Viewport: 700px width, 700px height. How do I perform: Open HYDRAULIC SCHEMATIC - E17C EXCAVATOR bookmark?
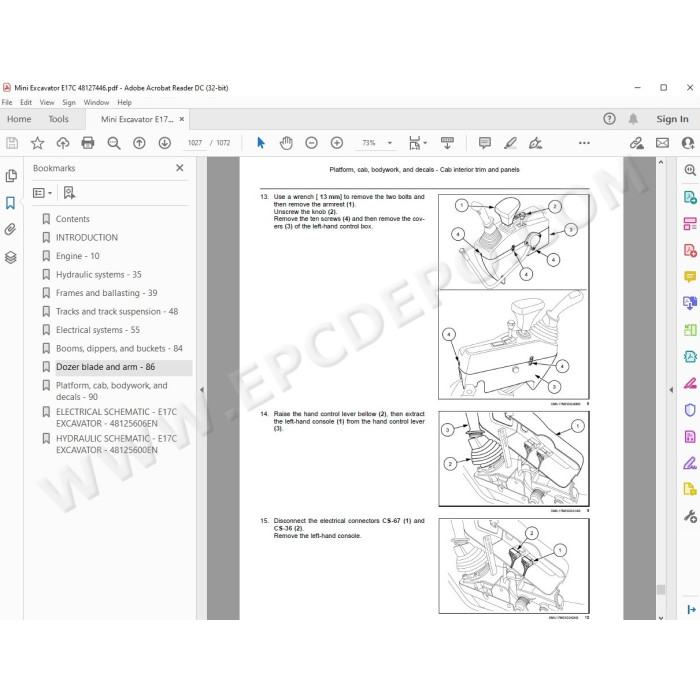[x=116, y=444]
